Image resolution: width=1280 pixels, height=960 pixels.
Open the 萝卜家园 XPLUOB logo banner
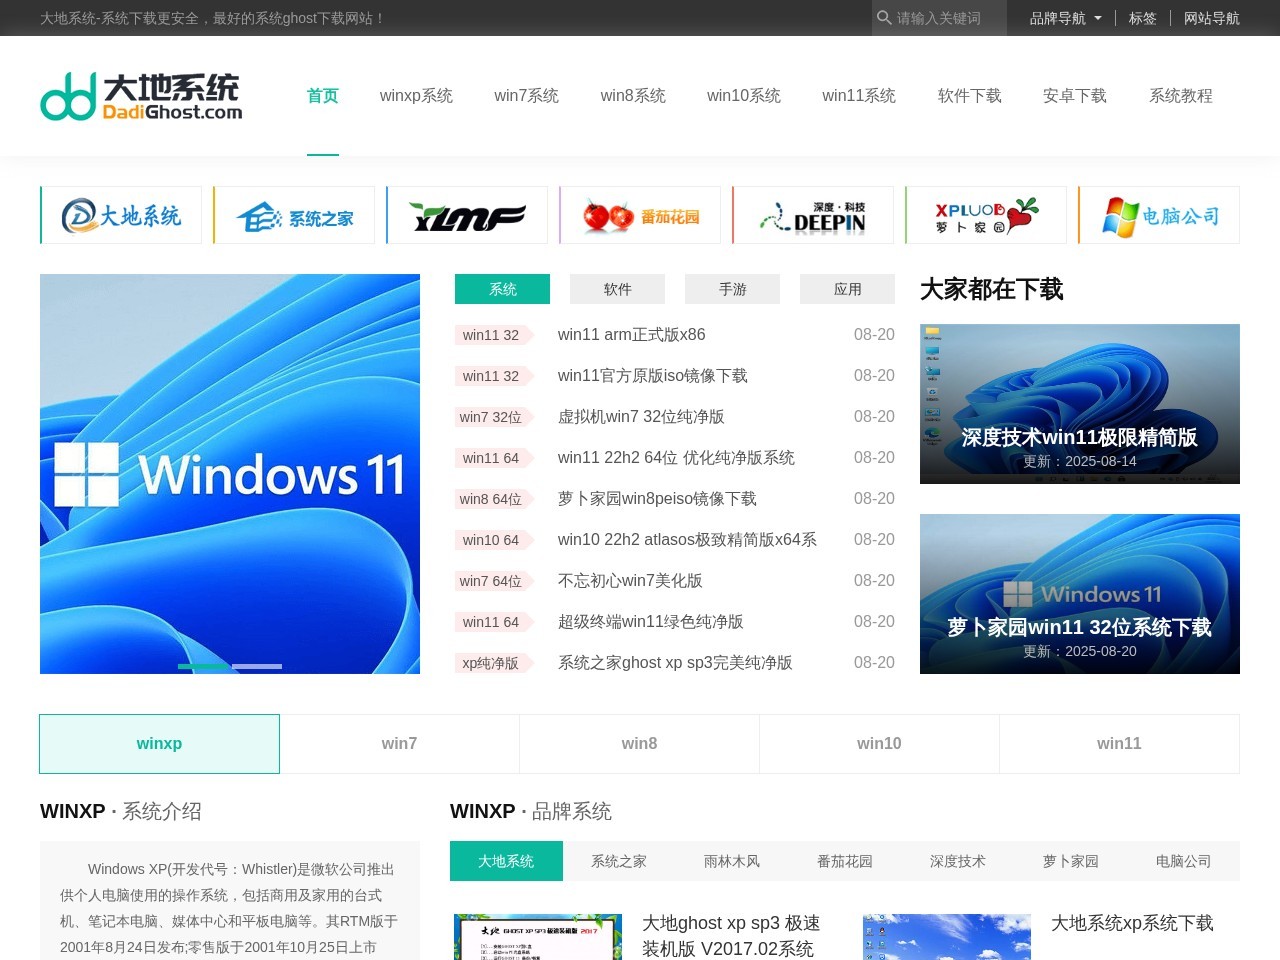tap(986, 215)
